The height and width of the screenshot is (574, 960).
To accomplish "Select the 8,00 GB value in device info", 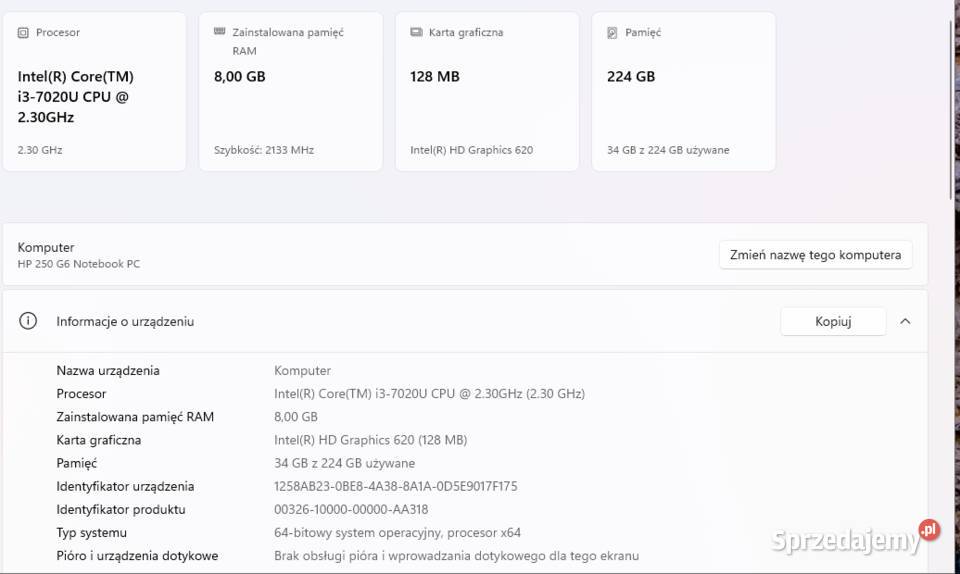I will coord(296,417).
